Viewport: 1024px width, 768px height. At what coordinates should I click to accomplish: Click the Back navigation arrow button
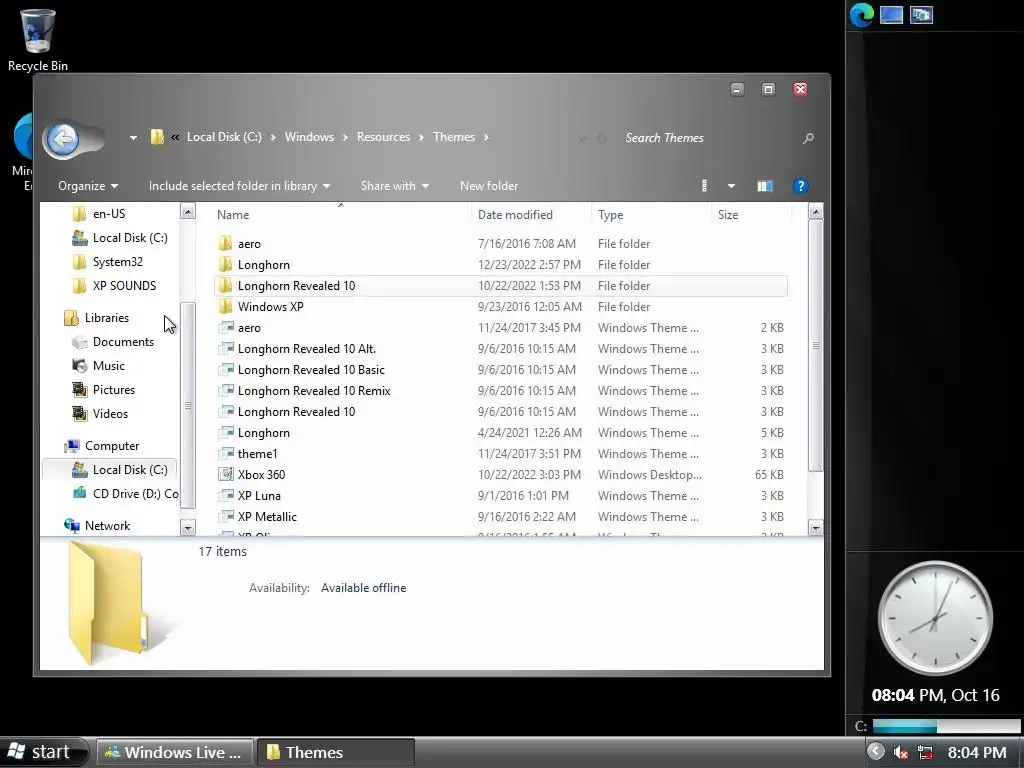coord(64,138)
